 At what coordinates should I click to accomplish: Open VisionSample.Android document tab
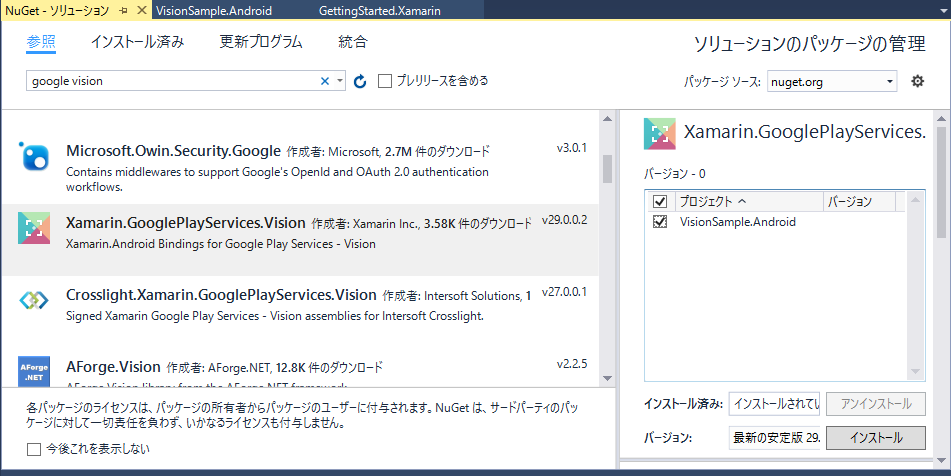pos(213,10)
